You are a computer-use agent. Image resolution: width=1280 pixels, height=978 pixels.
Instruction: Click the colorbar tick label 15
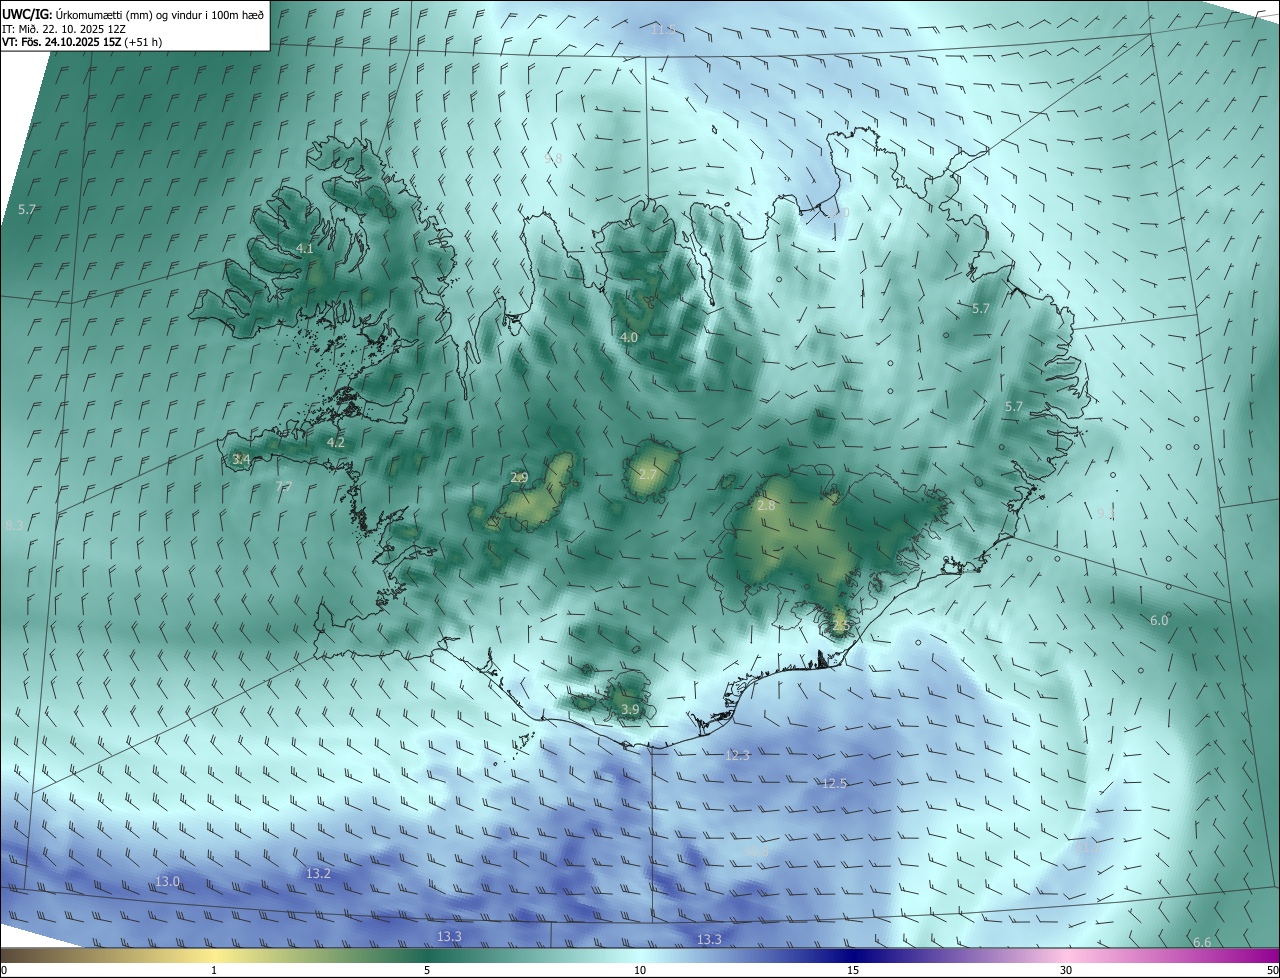coord(853,970)
